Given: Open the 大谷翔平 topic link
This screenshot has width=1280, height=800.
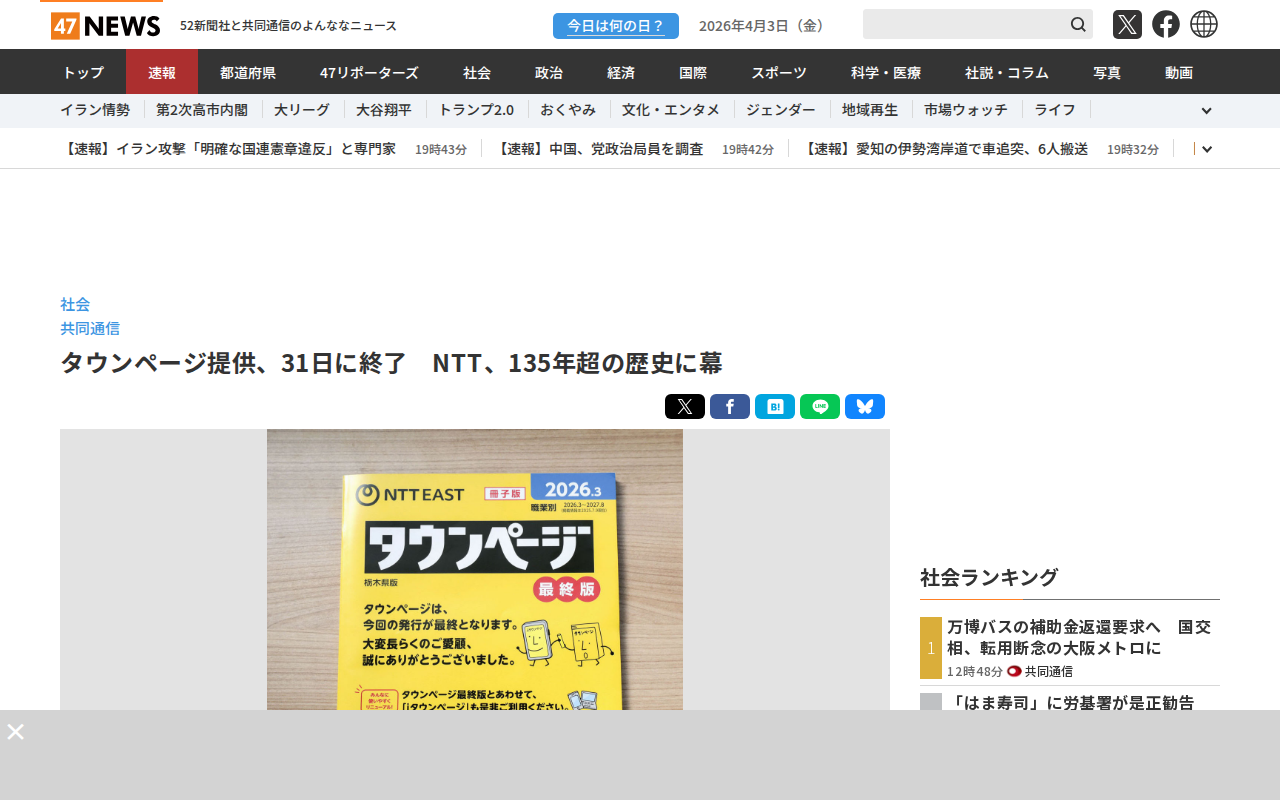Looking at the screenshot, I should (x=384, y=110).
